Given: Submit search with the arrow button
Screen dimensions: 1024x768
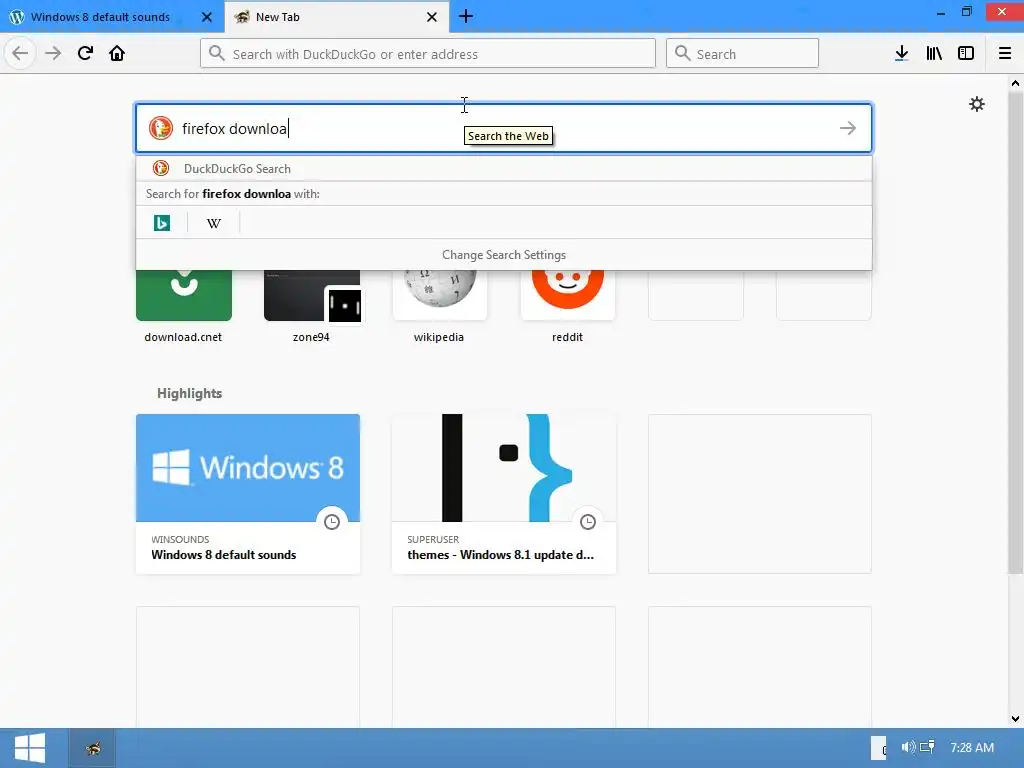Looking at the screenshot, I should pos(848,128).
